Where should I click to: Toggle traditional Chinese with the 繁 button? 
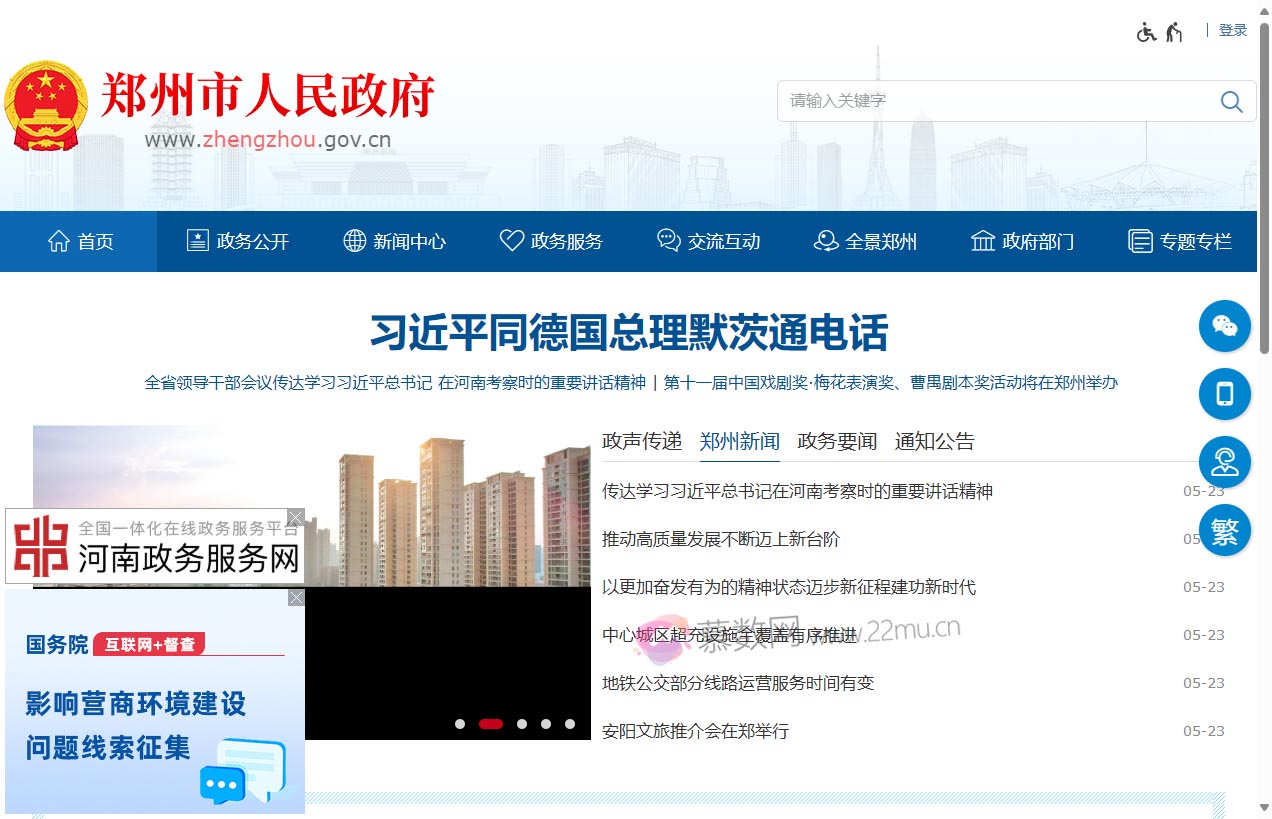coord(1224,530)
